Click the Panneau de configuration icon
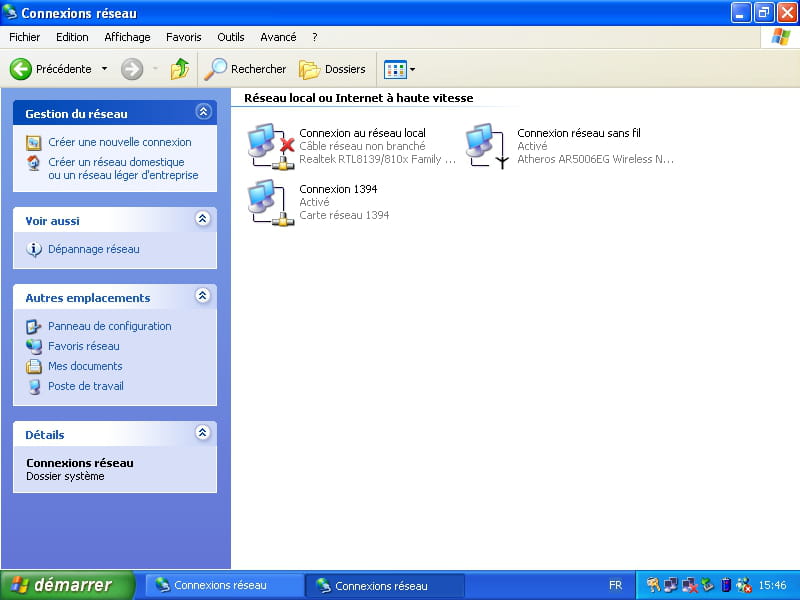The width and height of the screenshot is (800, 600). [34, 327]
